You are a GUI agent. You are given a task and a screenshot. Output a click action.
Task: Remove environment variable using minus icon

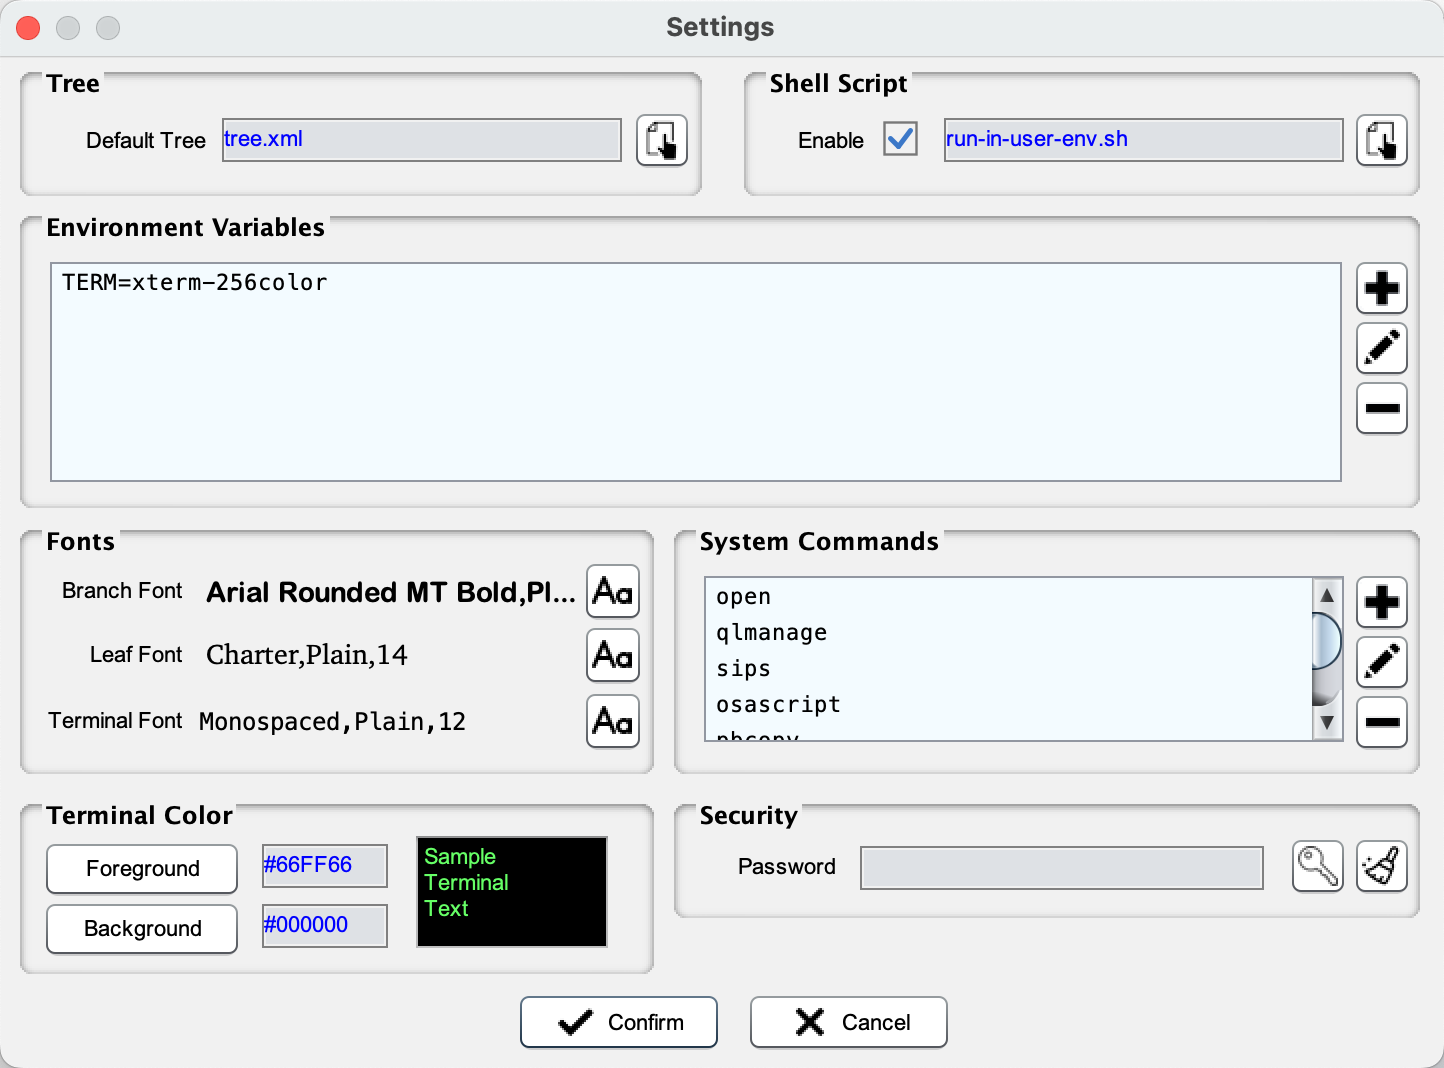point(1381,408)
